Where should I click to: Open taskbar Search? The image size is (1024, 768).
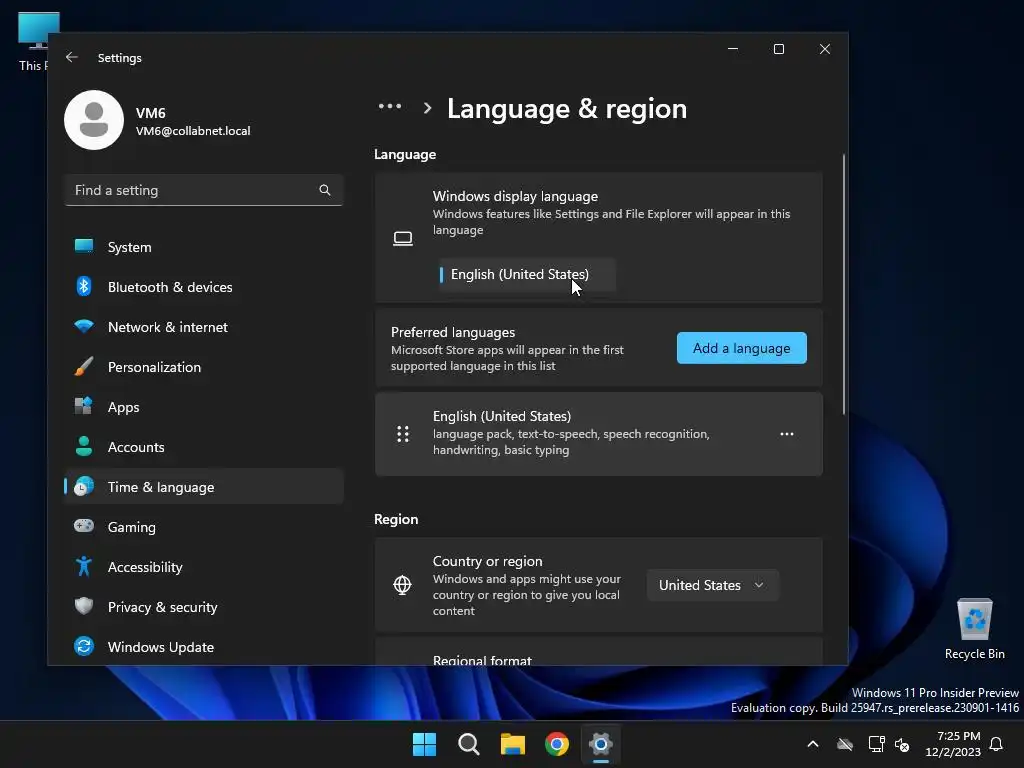click(x=469, y=744)
